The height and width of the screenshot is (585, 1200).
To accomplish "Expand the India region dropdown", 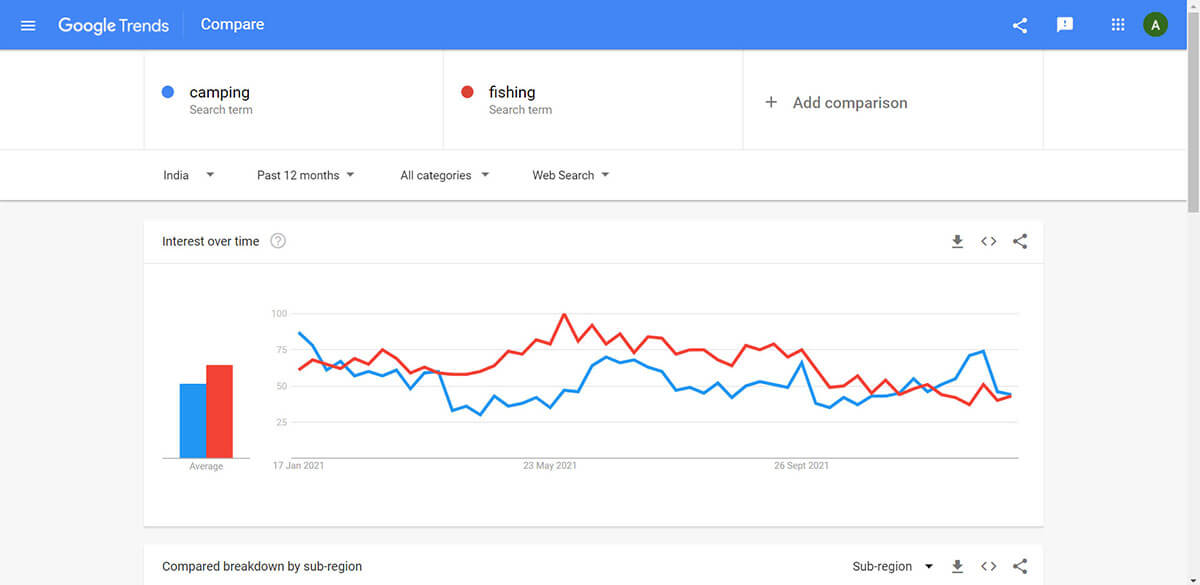I will pos(189,175).
